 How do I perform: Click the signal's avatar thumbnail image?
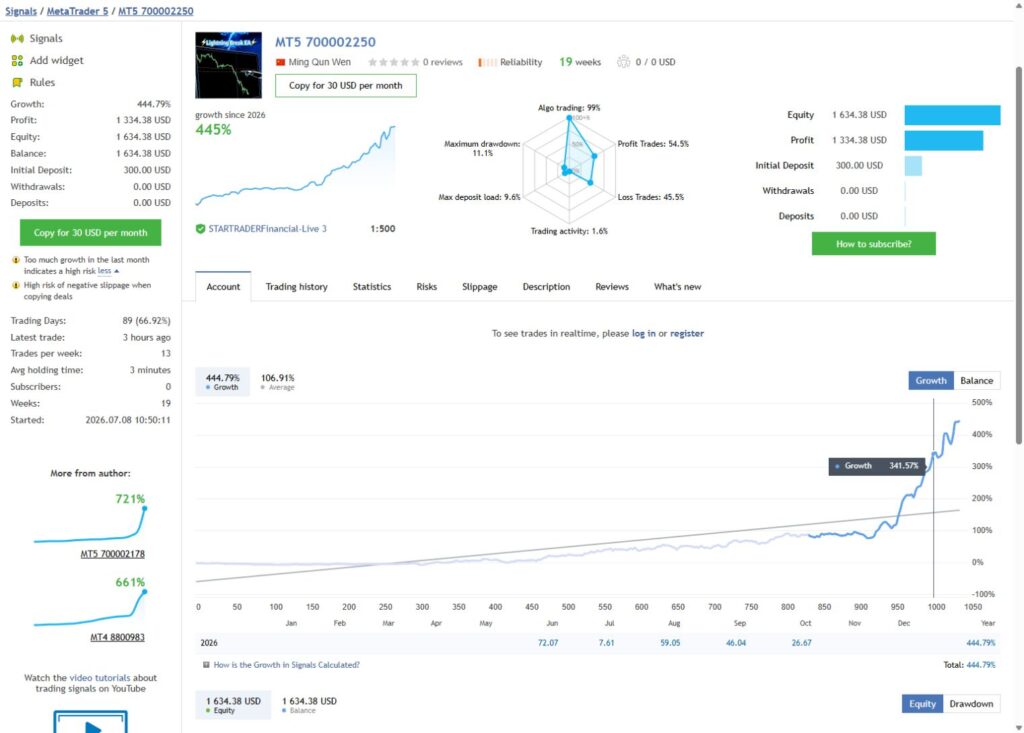(229, 65)
